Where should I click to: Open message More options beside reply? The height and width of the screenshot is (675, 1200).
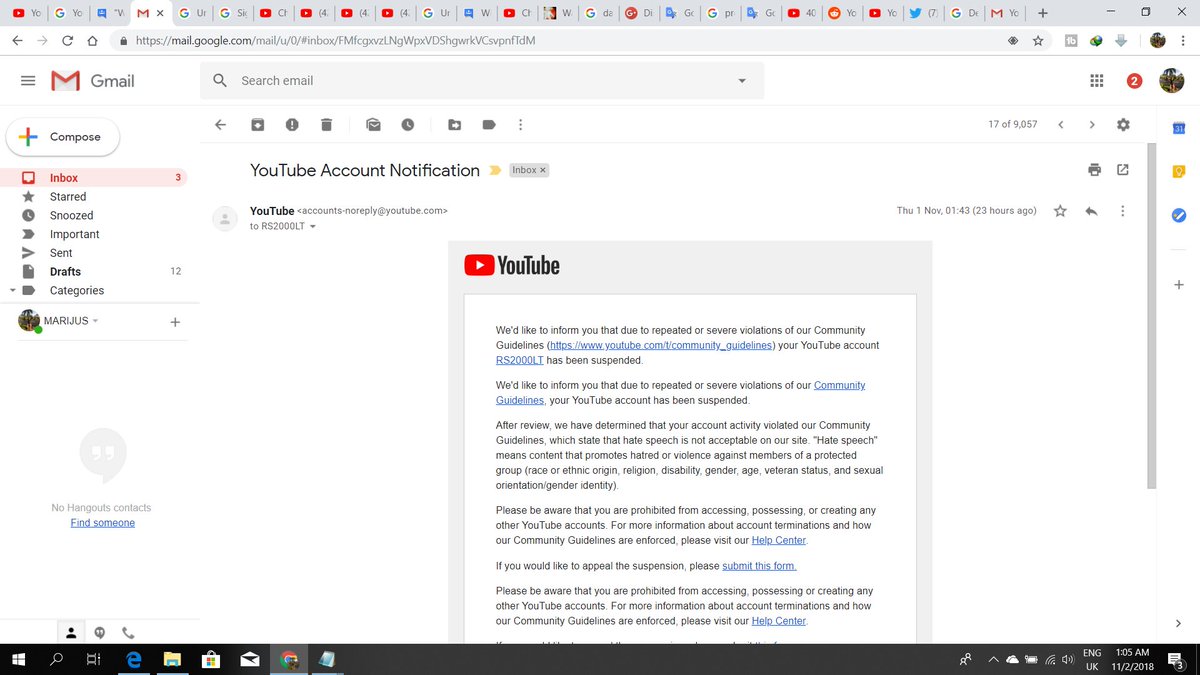[1123, 211]
